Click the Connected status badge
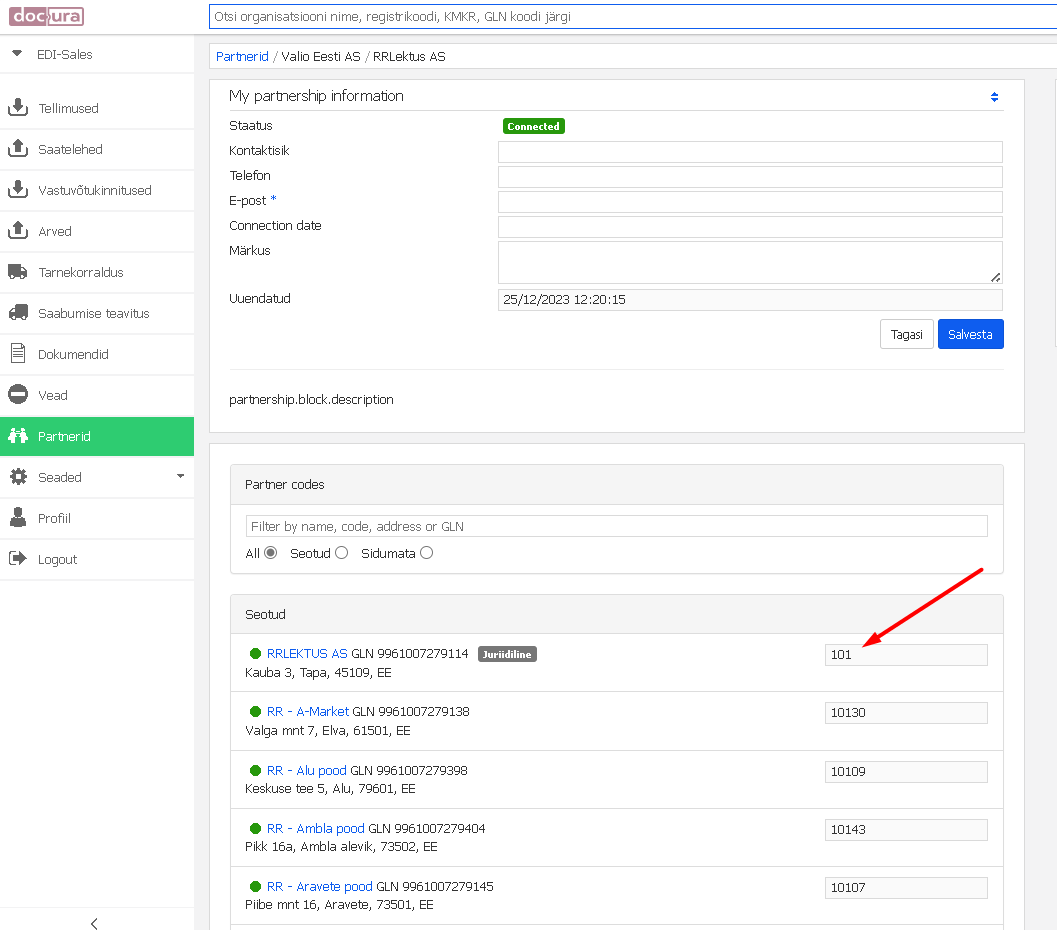The image size is (1057, 930). (x=533, y=126)
